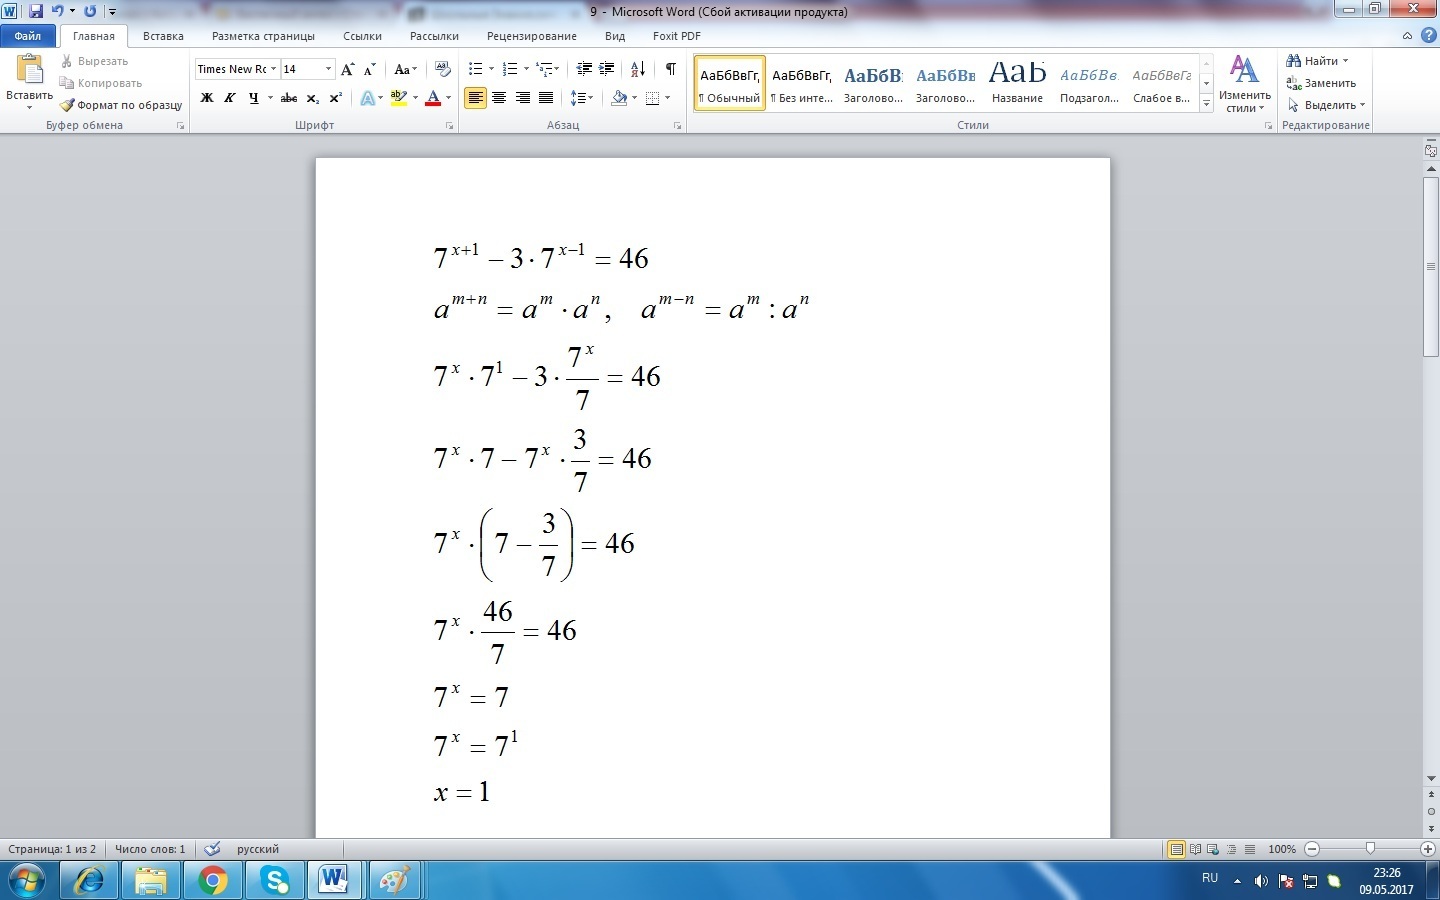Click the Clear Formatting eraser icon
Screen dimensions: 1440x900
(x=443, y=69)
